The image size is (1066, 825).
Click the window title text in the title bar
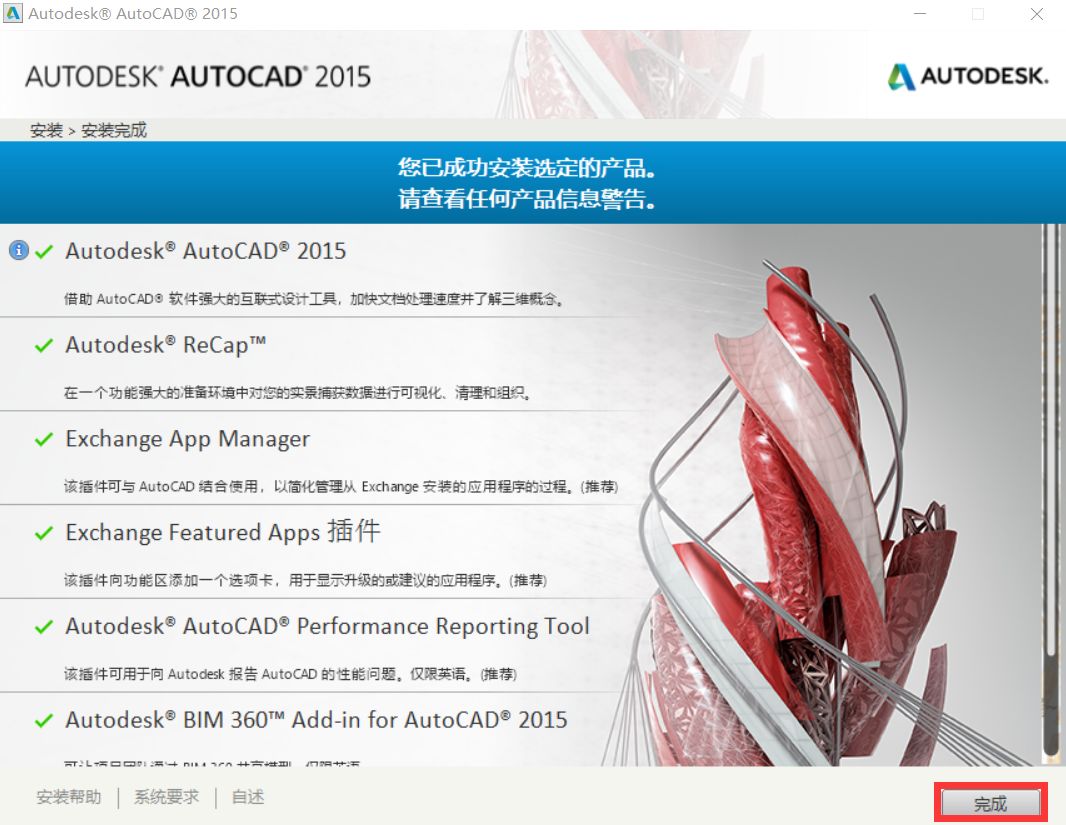(133, 14)
